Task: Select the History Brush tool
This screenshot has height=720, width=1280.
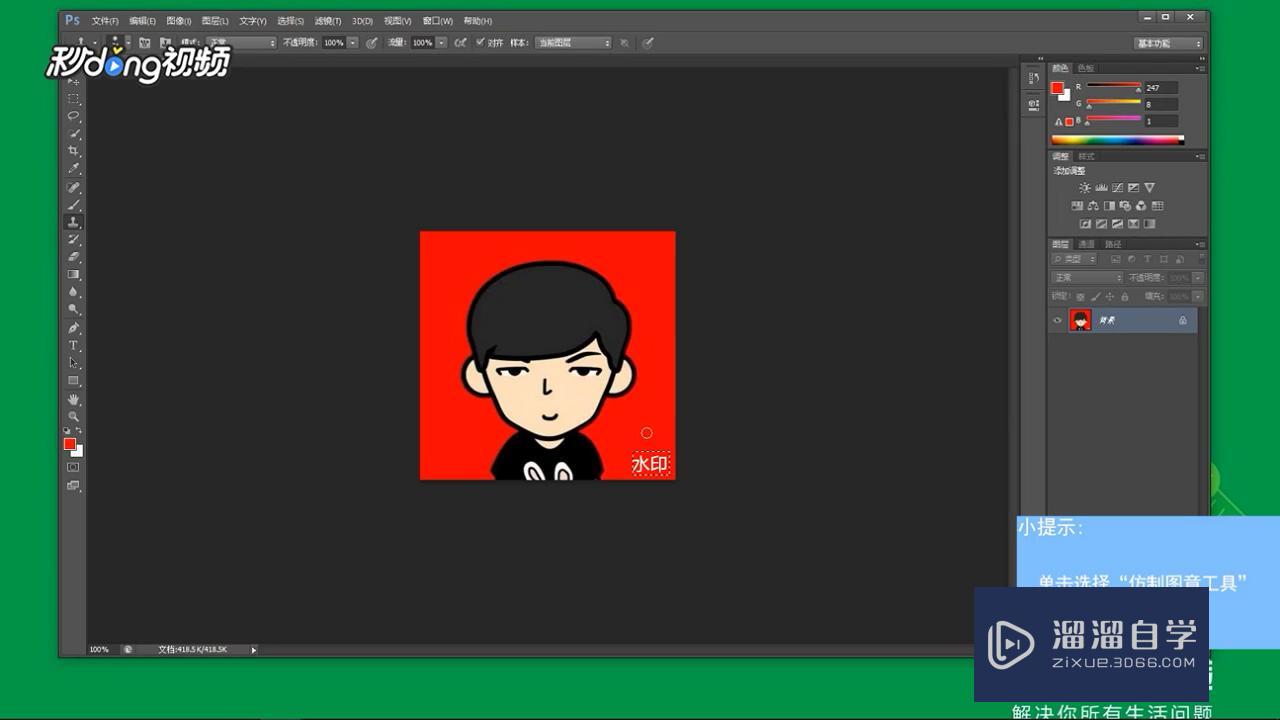Action: (73, 239)
